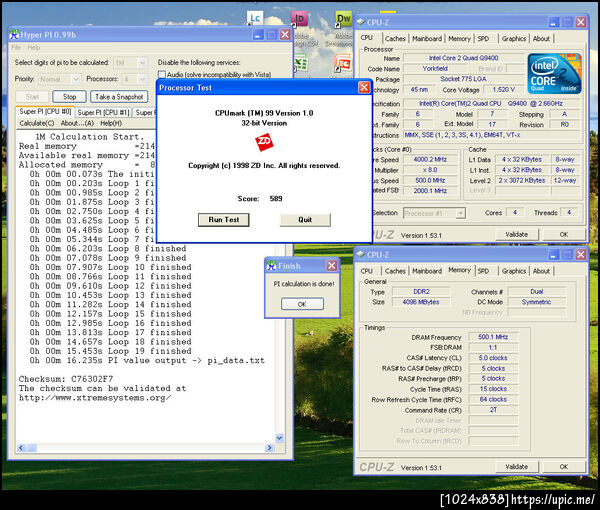
Task: Click the bottom CPU-Z title bar icon
Action: coord(360,254)
